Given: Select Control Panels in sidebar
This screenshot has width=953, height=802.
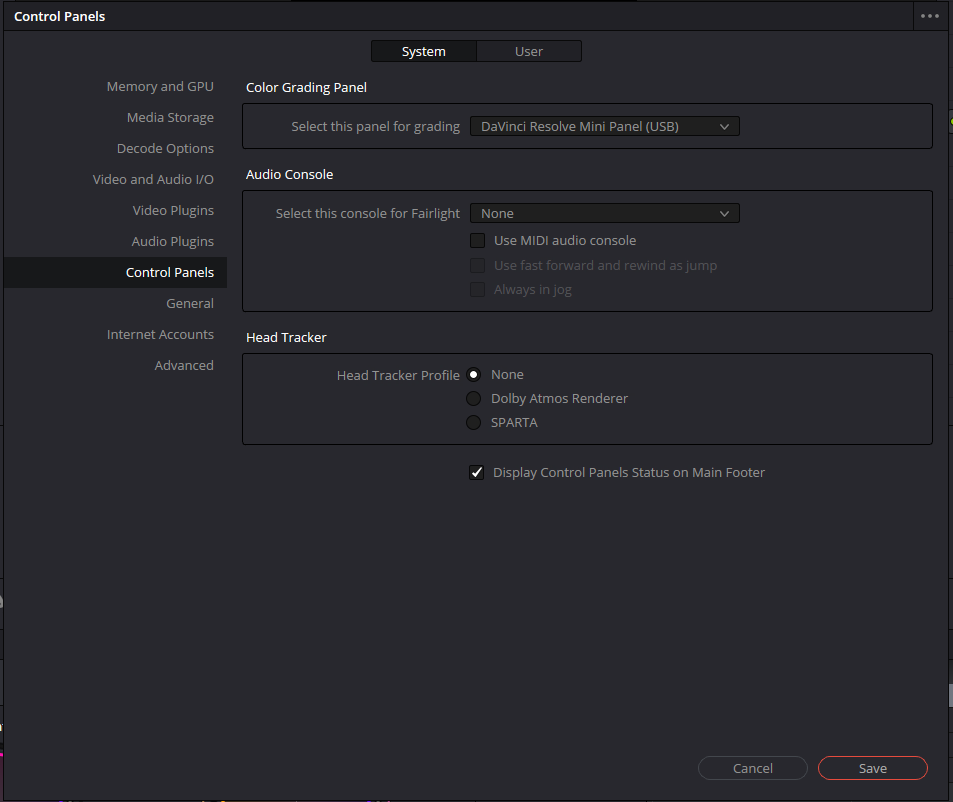Looking at the screenshot, I should (115, 273).
